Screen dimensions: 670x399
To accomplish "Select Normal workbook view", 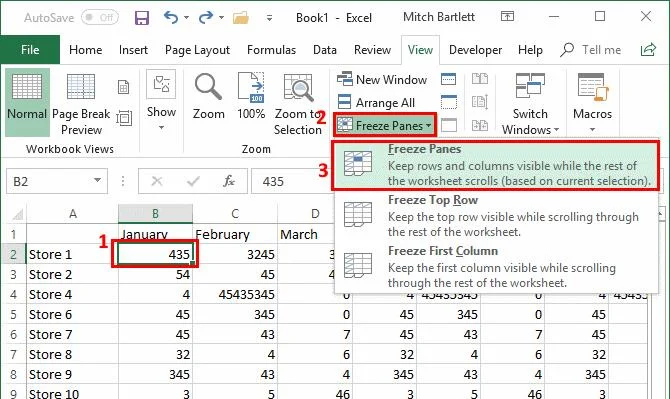I will point(27,102).
